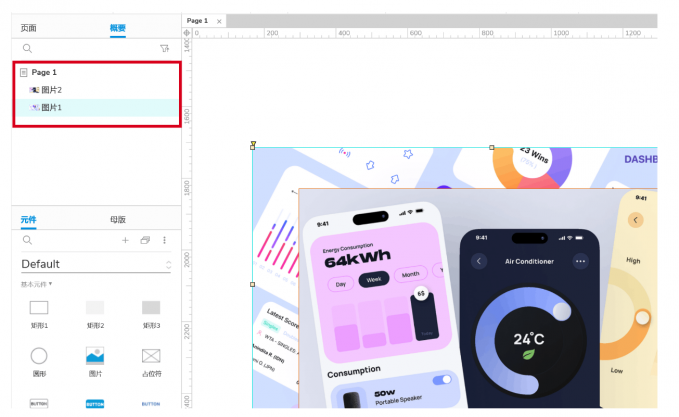Switch to the 母版 tab
The image size is (679, 417).
coord(118,220)
